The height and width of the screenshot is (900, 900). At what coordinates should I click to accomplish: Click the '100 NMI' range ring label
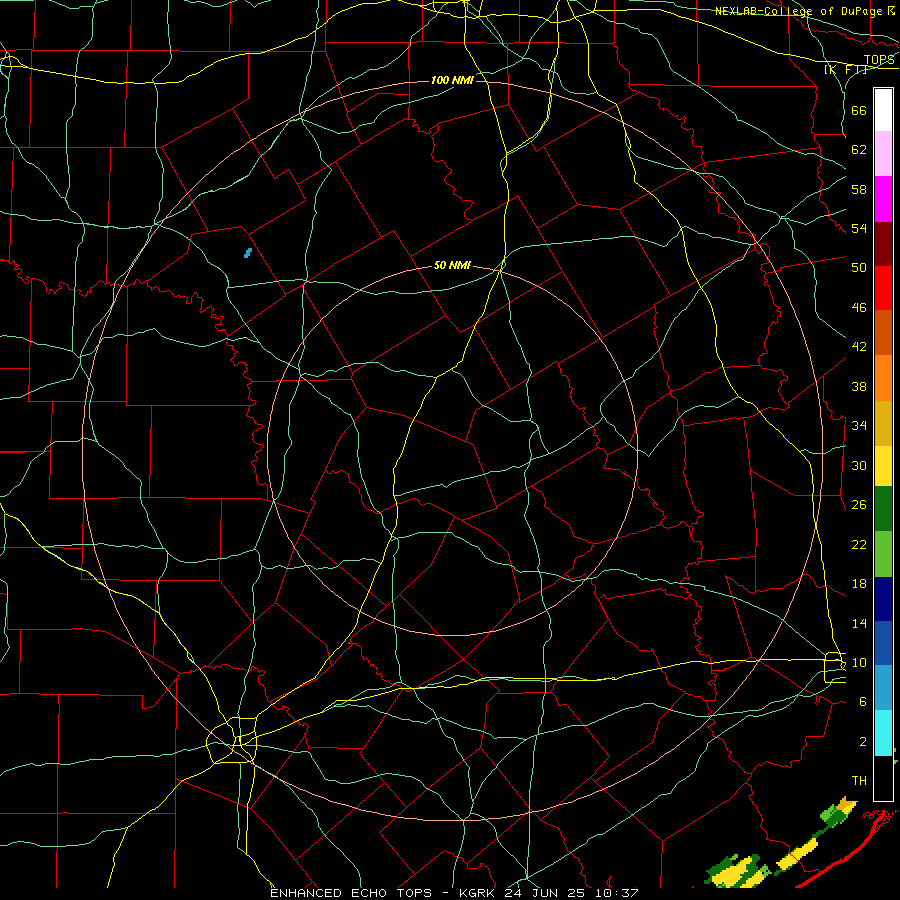(452, 80)
